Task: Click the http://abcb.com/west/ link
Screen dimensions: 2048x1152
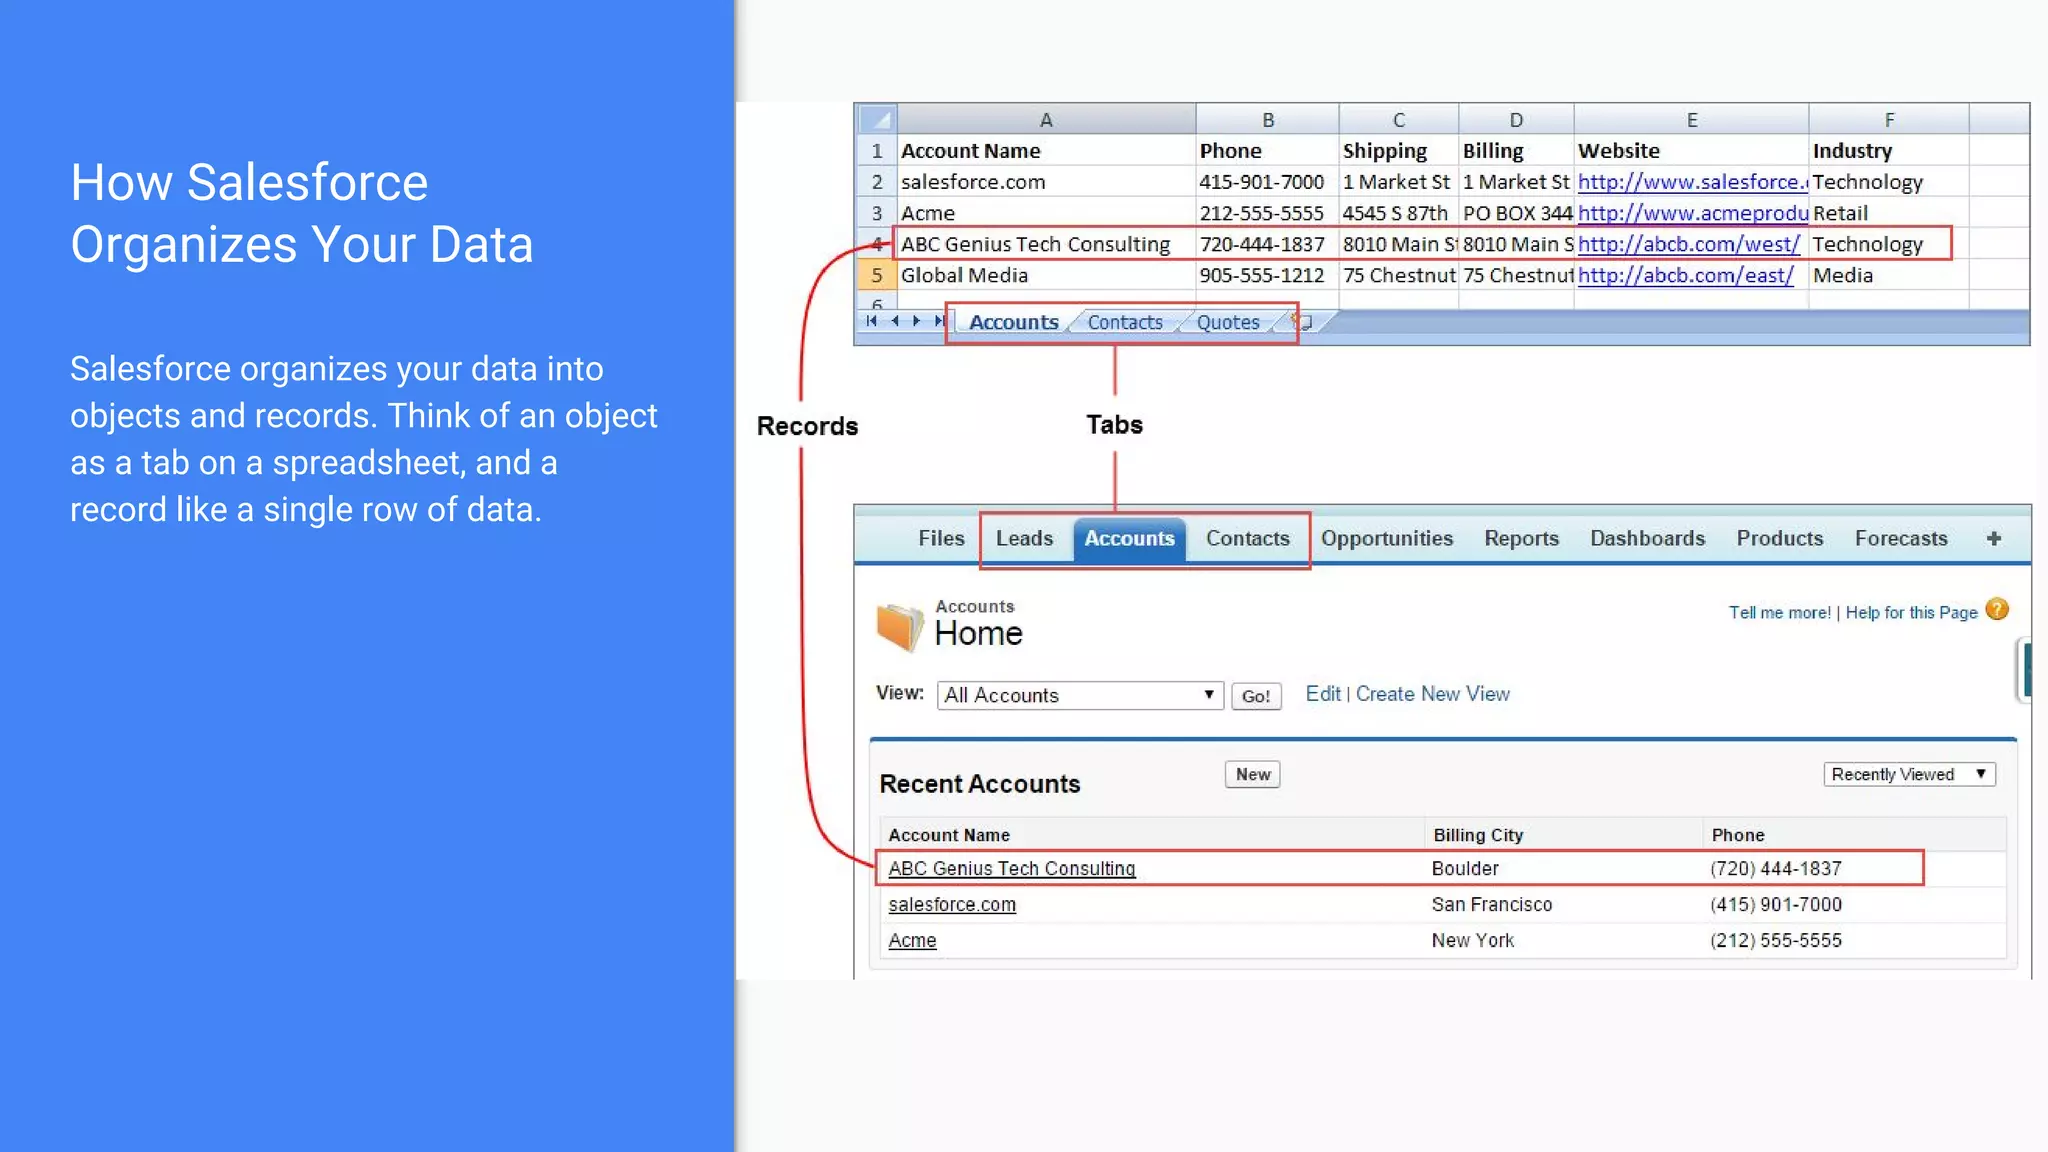Action: [1688, 244]
